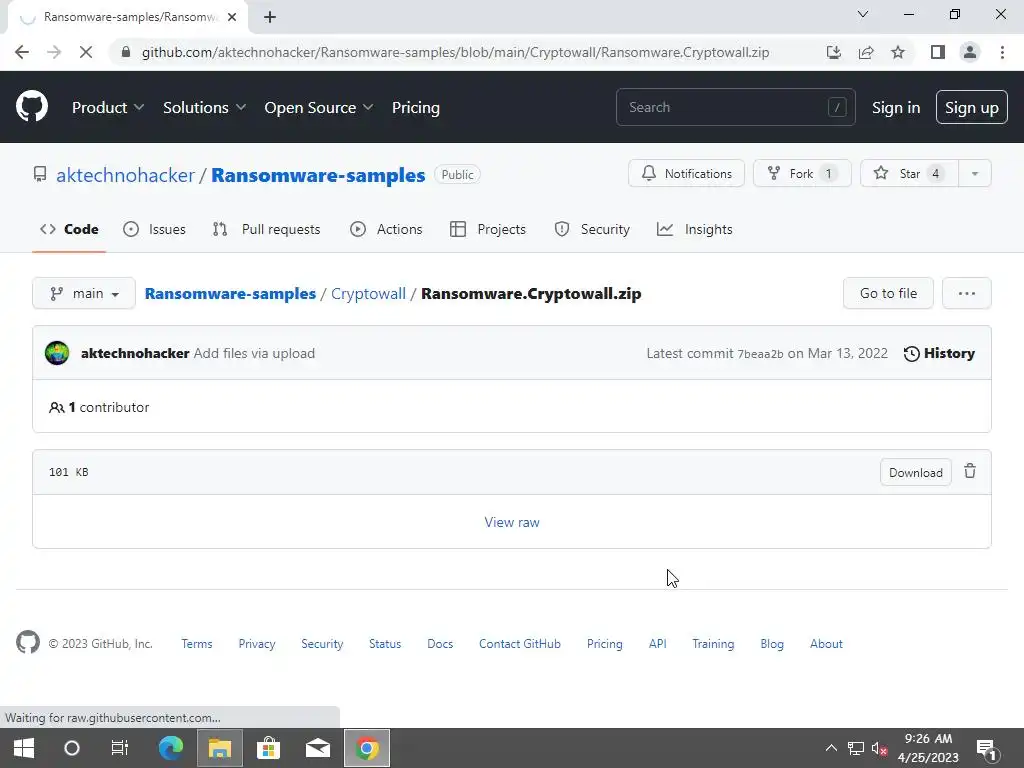This screenshot has width=1024, height=768.
Task: Star the repository
Action: [x=909, y=174]
